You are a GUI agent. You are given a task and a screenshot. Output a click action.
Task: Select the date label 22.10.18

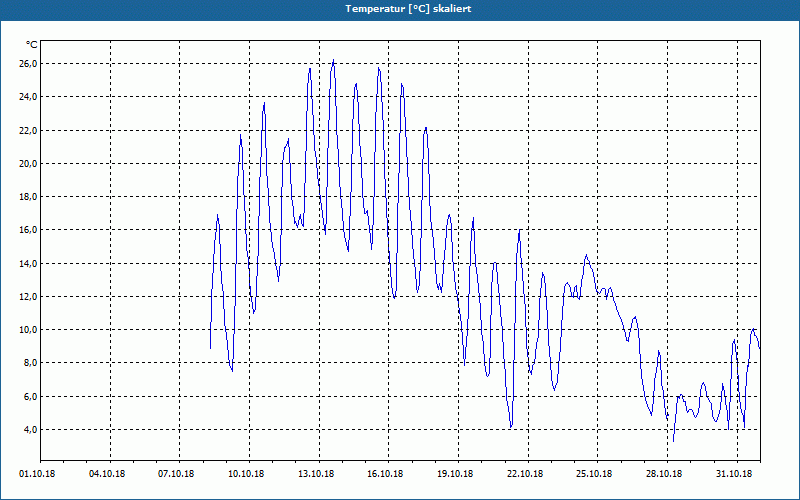click(524, 474)
